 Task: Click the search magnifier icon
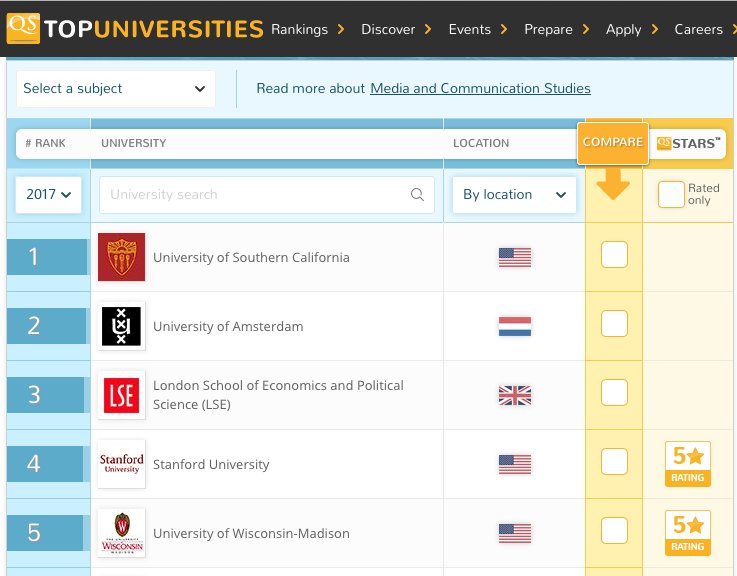[417, 194]
